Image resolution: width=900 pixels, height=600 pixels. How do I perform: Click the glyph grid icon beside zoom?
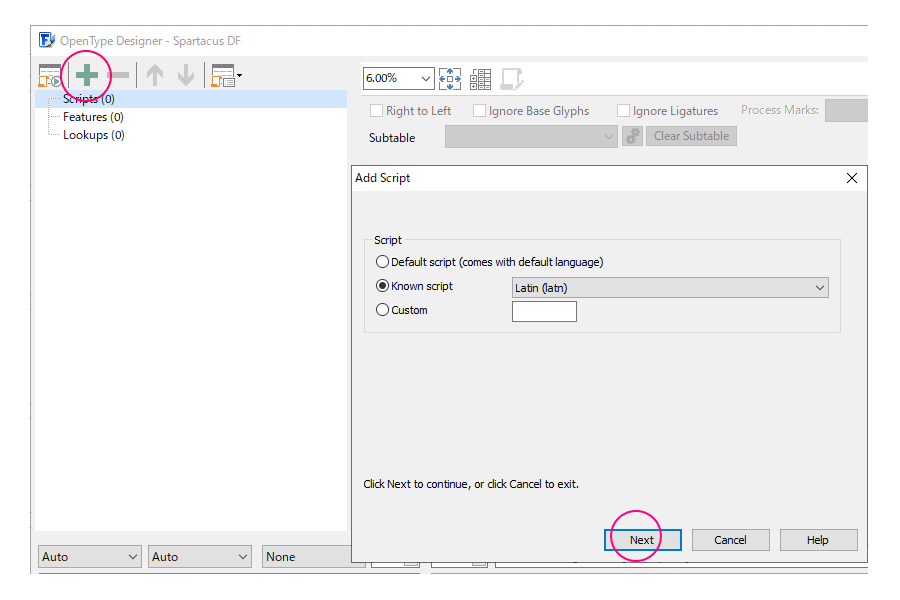(480, 79)
